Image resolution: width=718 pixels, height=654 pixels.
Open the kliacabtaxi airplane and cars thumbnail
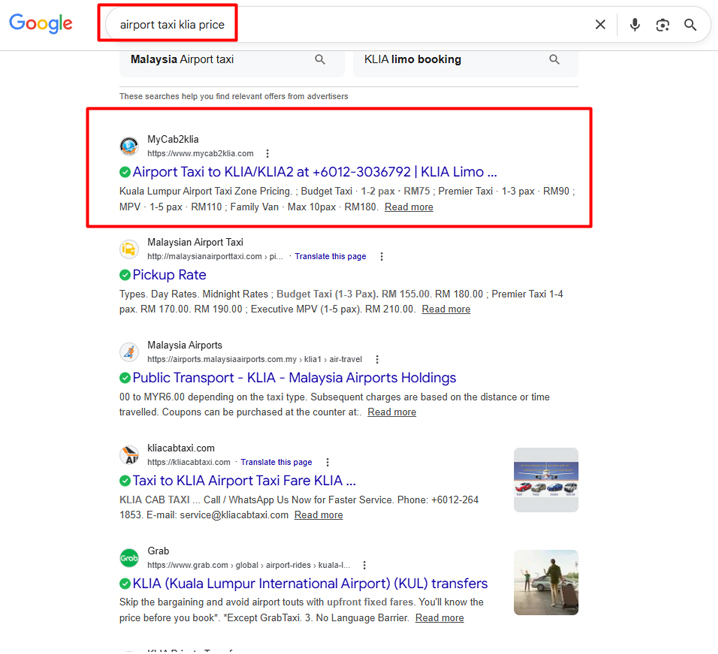(x=546, y=480)
